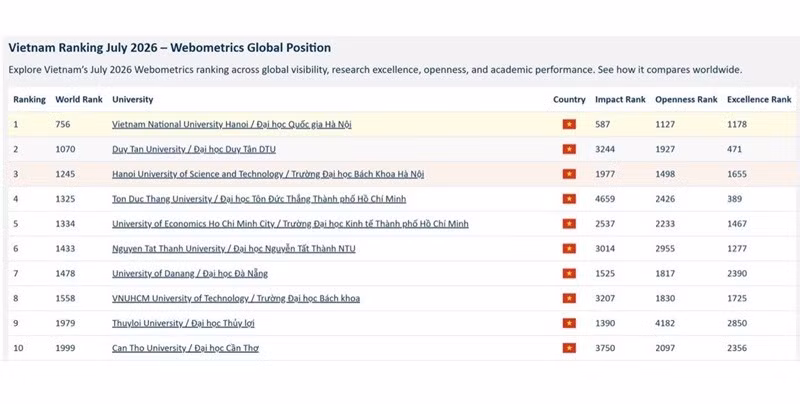Viewport: 800px width, 404px height.
Task: Open Ton Duc Thang University link
Action: [259, 199]
